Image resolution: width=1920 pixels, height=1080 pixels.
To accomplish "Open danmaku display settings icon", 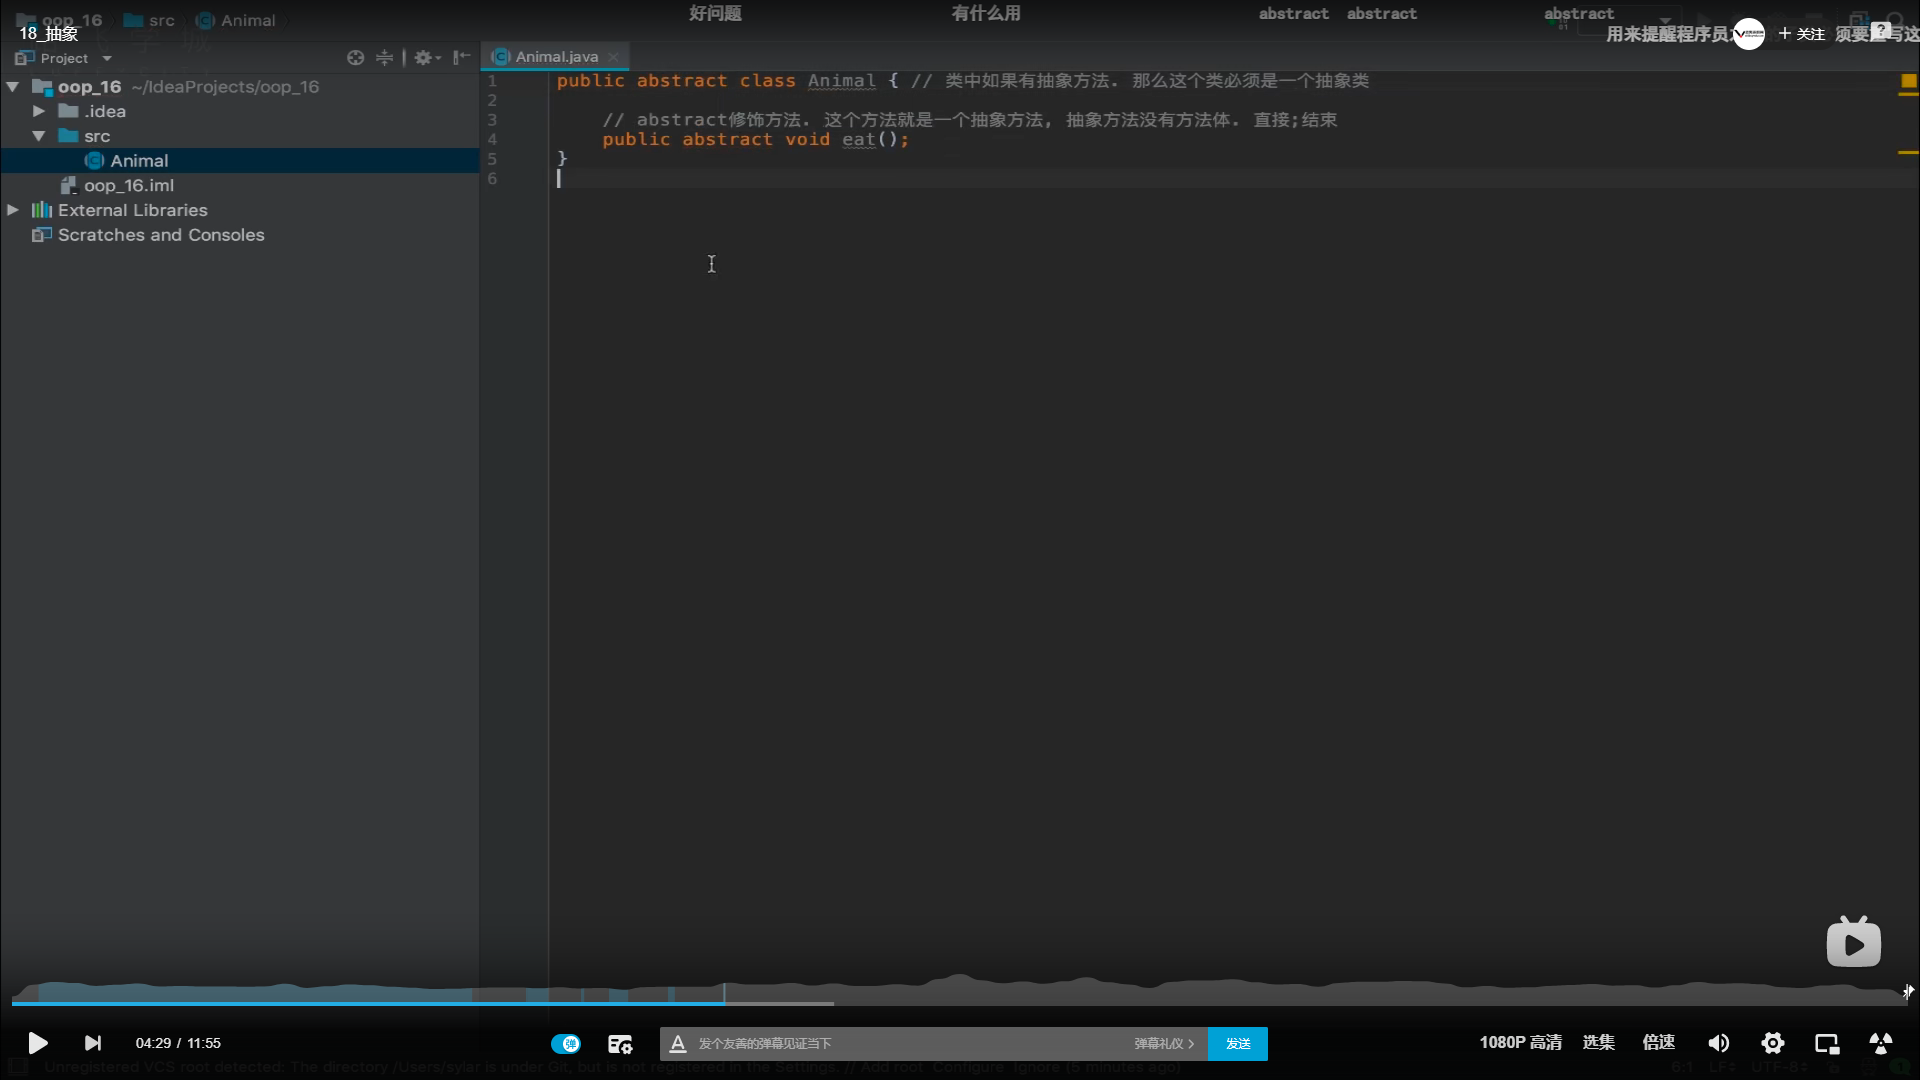I will pos(620,1043).
